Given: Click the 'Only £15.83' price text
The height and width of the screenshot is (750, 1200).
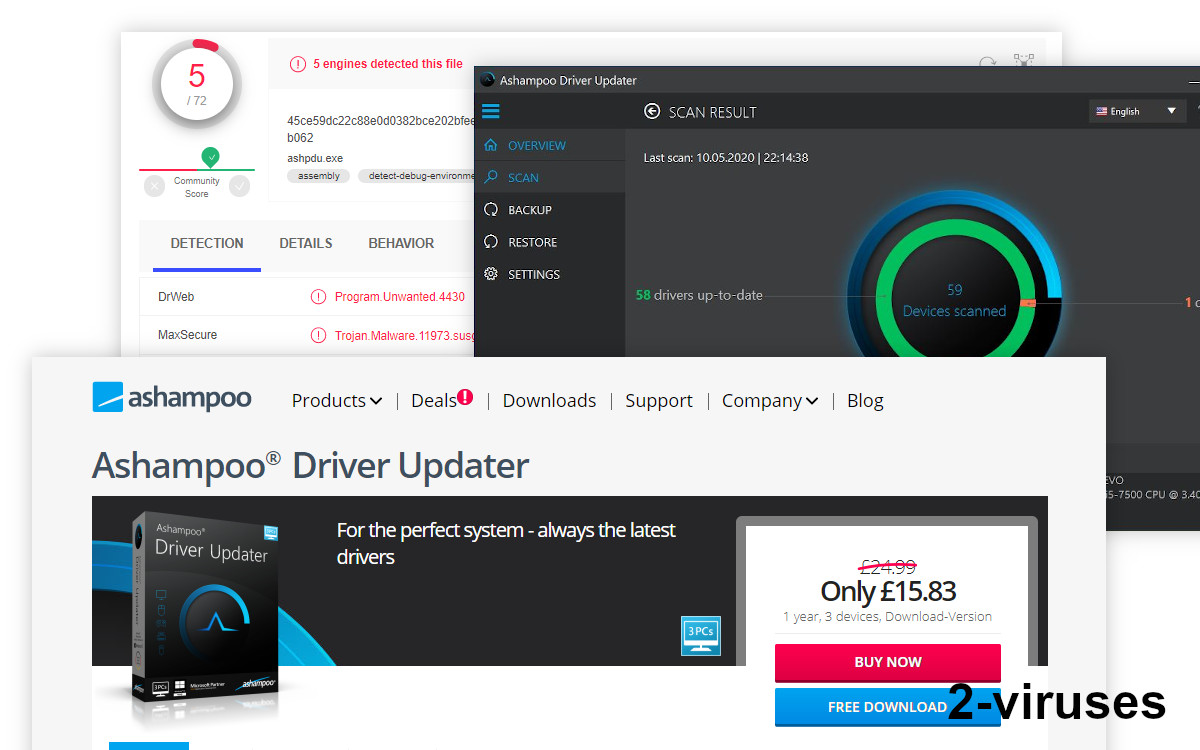Looking at the screenshot, I should (x=888, y=591).
